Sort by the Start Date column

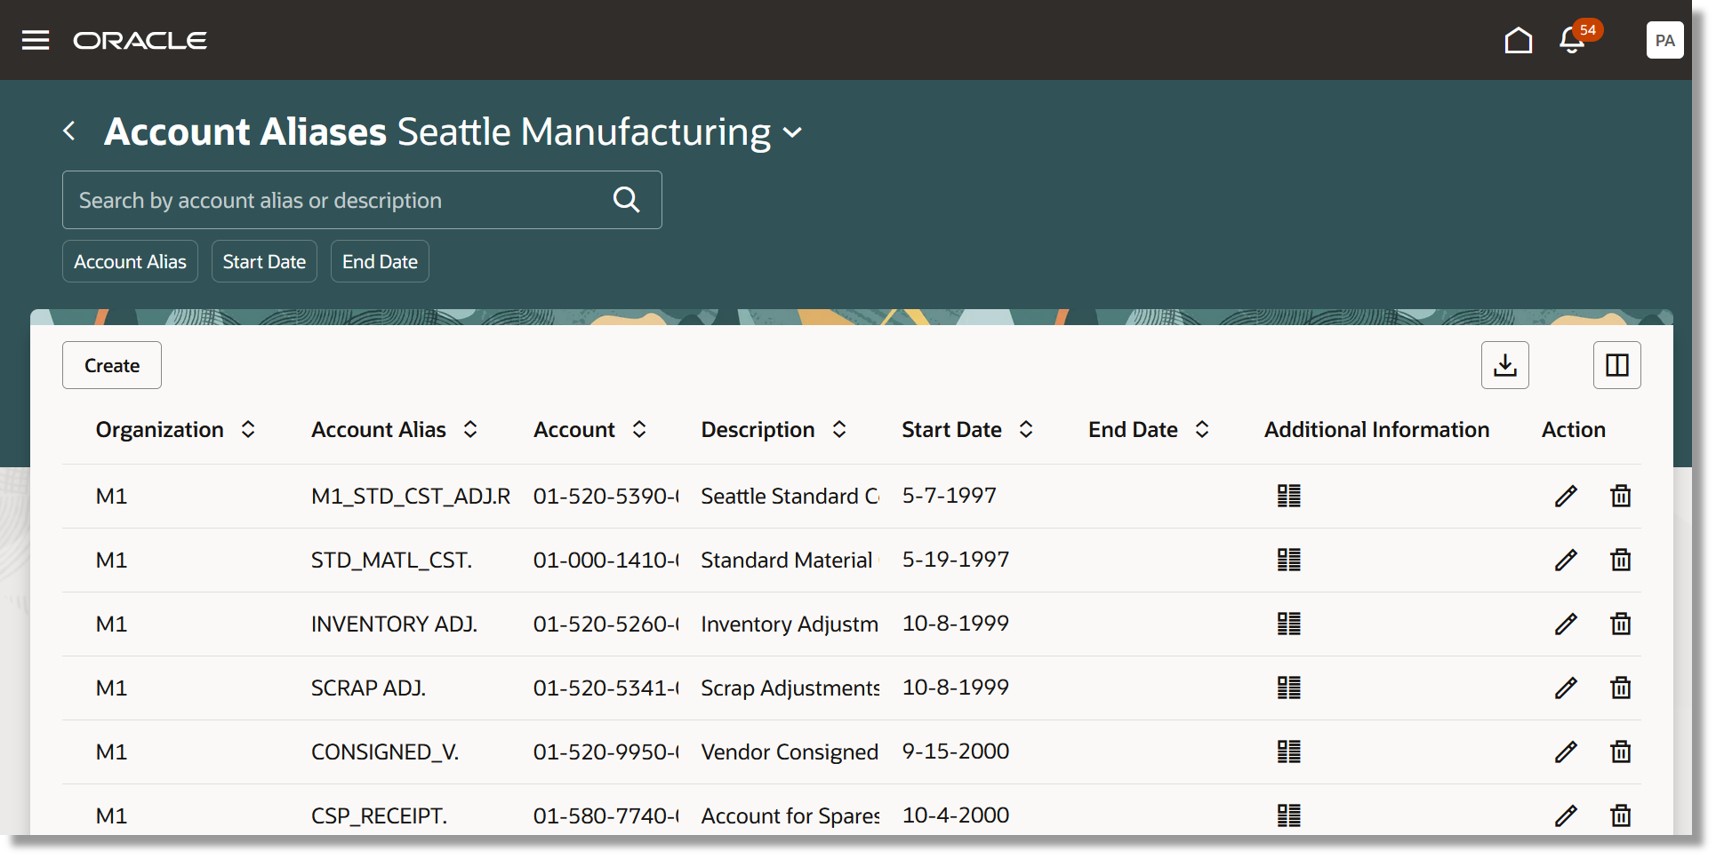click(x=1026, y=429)
